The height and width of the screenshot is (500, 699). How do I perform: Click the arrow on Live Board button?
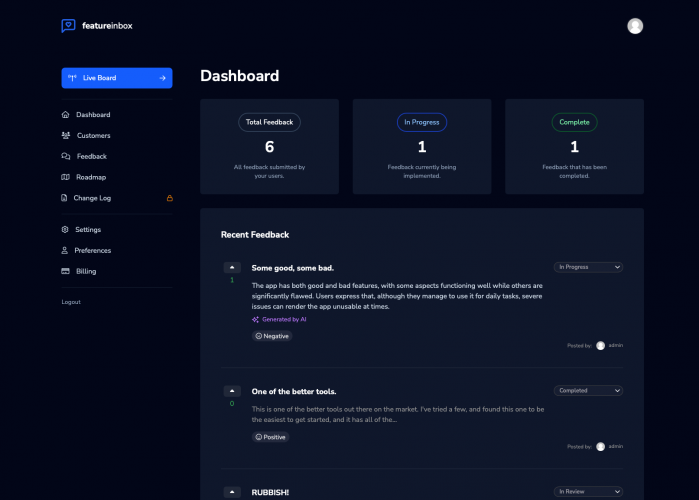162,78
